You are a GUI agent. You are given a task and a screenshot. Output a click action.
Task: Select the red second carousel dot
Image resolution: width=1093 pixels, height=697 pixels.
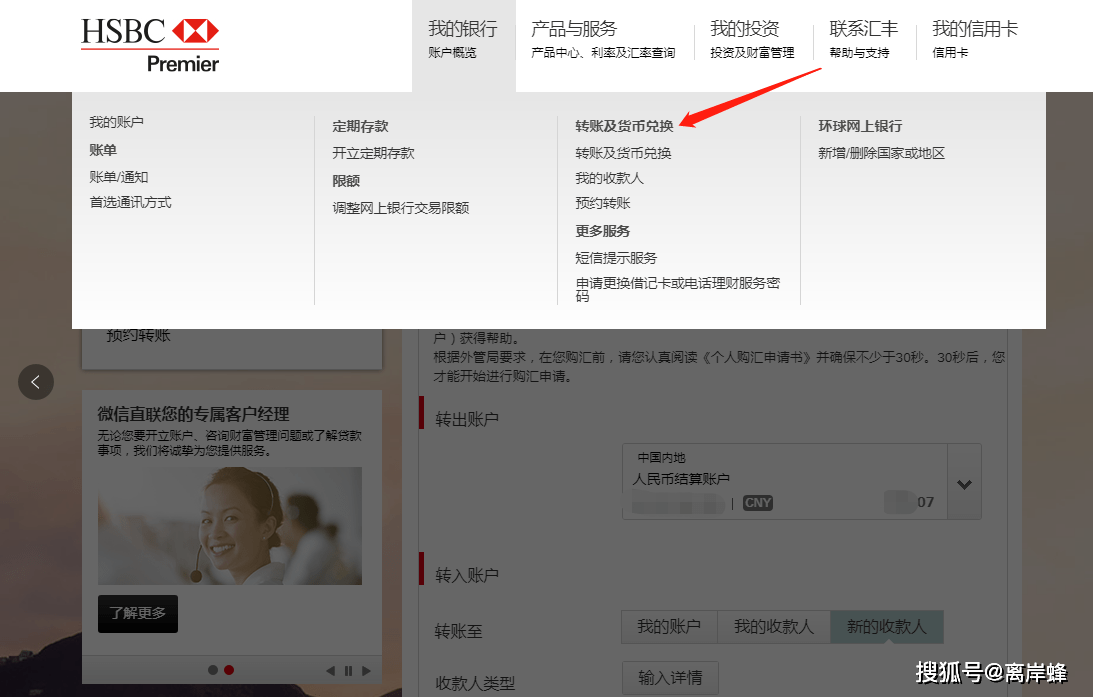(x=229, y=670)
